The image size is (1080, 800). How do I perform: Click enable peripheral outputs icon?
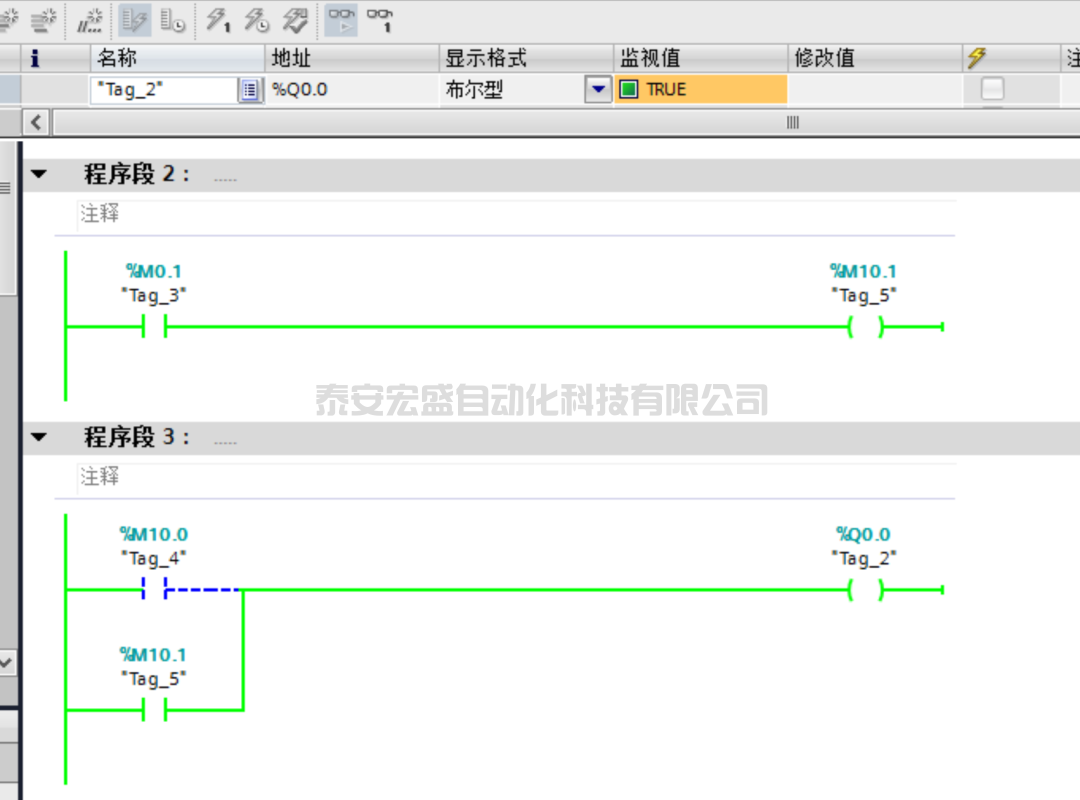pyautogui.click(x=295, y=19)
